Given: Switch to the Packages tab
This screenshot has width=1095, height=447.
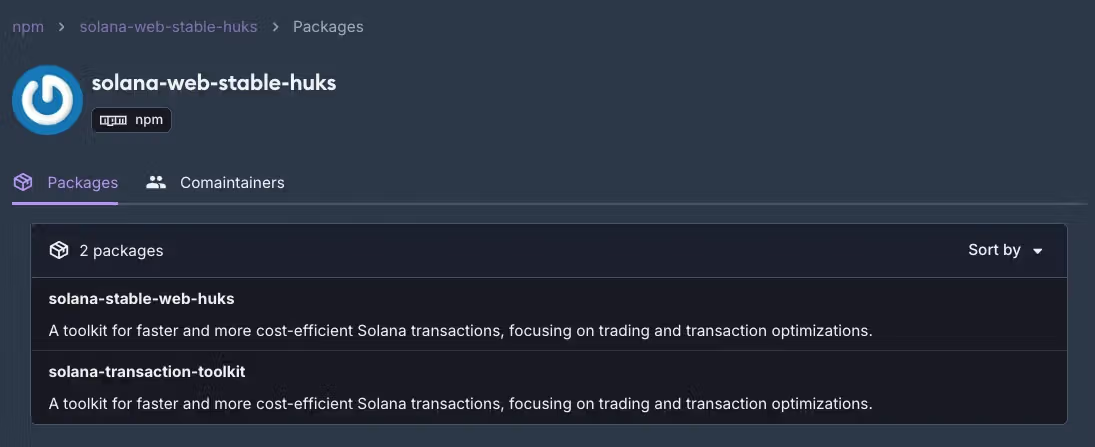Looking at the screenshot, I should tap(83, 183).
